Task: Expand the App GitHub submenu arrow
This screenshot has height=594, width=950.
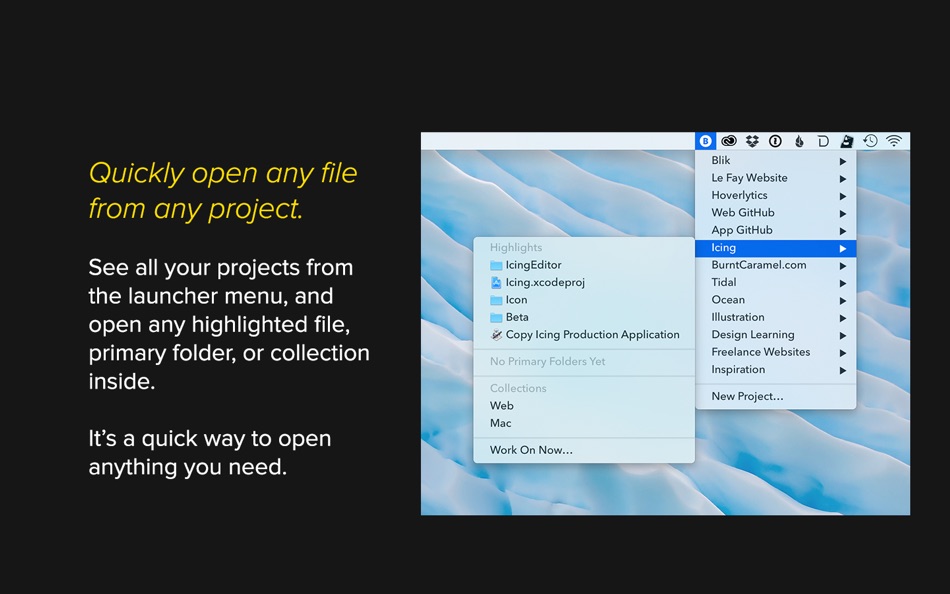Action: pos(843,231)
